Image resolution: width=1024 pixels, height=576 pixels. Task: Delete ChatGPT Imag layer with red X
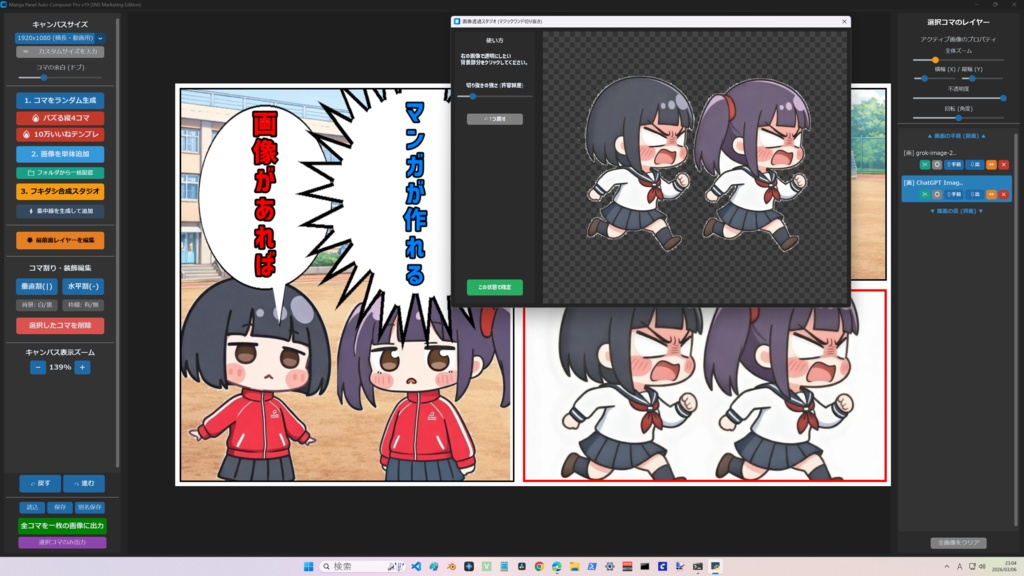click(1004, 195)
